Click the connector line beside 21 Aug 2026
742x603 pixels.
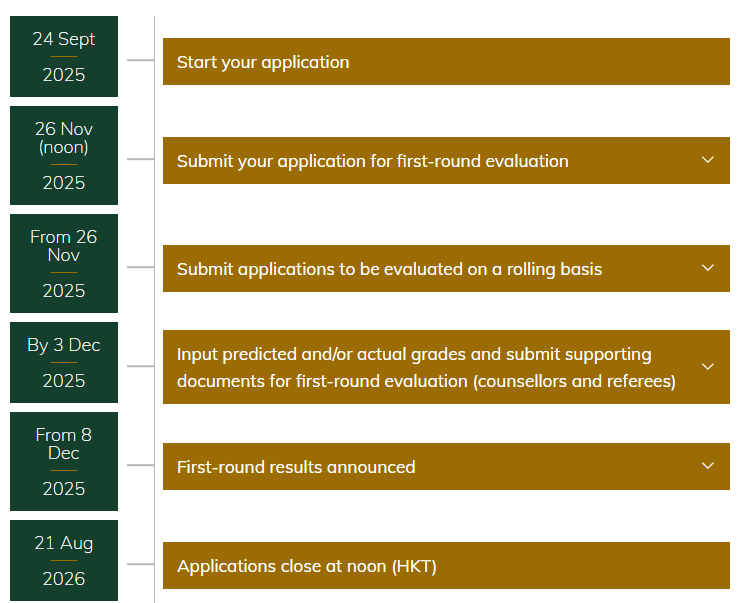tap(141, 564)
